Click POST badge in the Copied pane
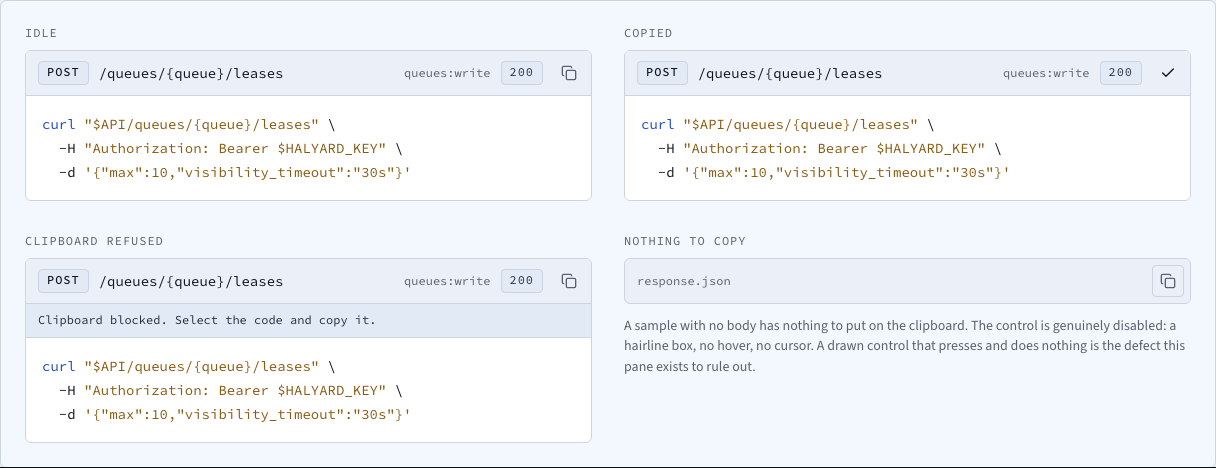This screenshot has width=1216, height=468. coord(662,73)
